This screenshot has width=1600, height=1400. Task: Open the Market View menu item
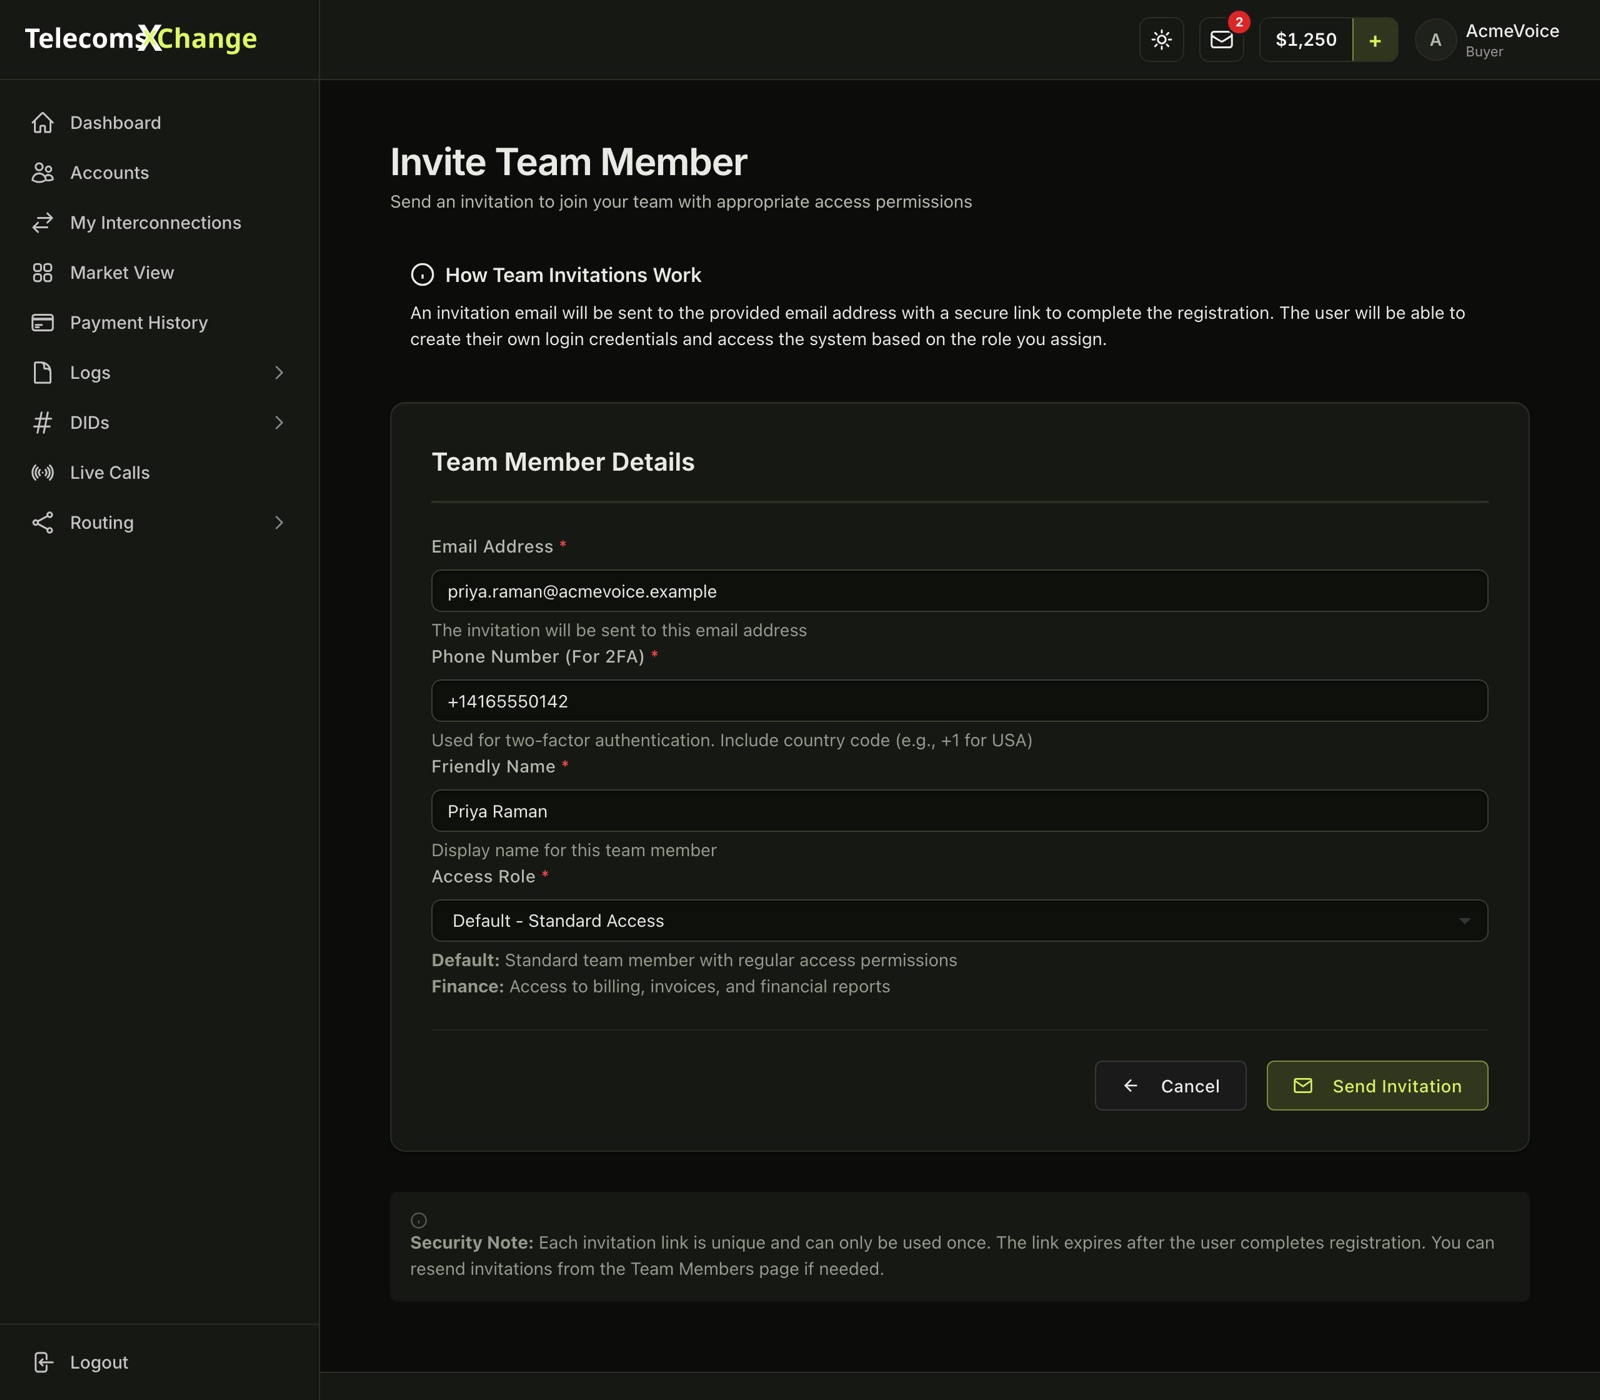159,273
